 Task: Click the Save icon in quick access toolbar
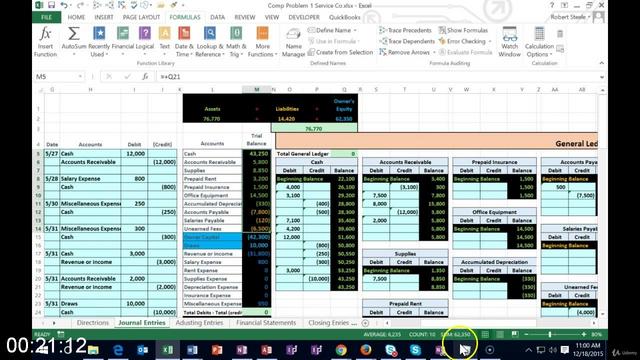51,5
